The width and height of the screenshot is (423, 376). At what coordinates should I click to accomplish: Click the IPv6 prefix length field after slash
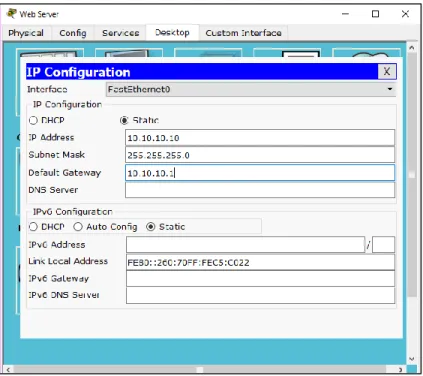(x=383, y=245)
